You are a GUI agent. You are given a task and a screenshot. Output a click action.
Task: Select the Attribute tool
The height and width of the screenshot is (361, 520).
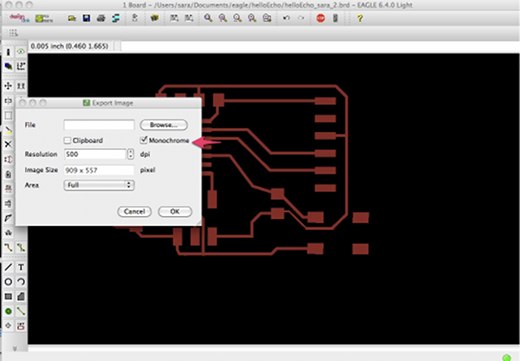[21, 326]
